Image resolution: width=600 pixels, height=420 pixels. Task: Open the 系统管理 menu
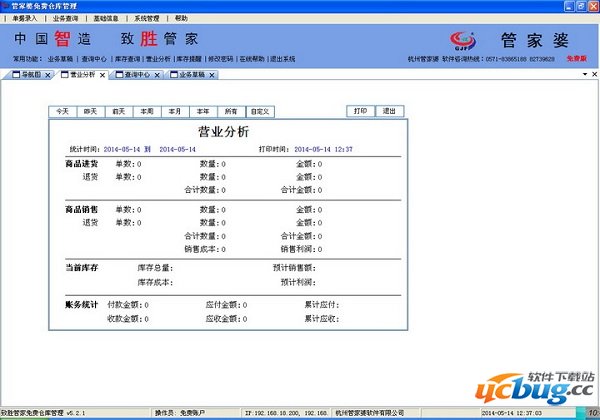(x=147, y=18)
